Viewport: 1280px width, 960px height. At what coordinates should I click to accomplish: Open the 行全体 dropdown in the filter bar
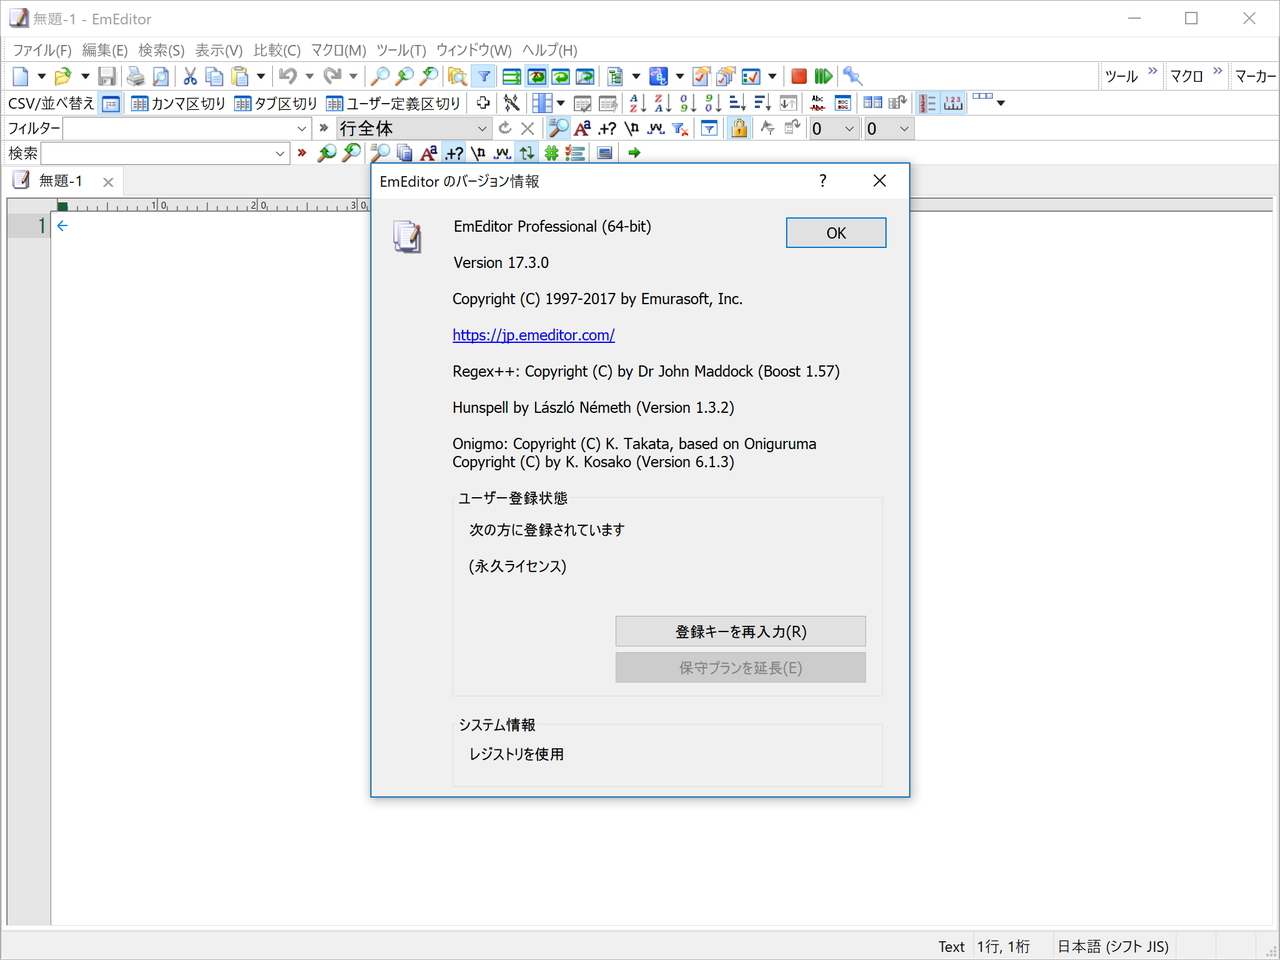pos(482,128)
